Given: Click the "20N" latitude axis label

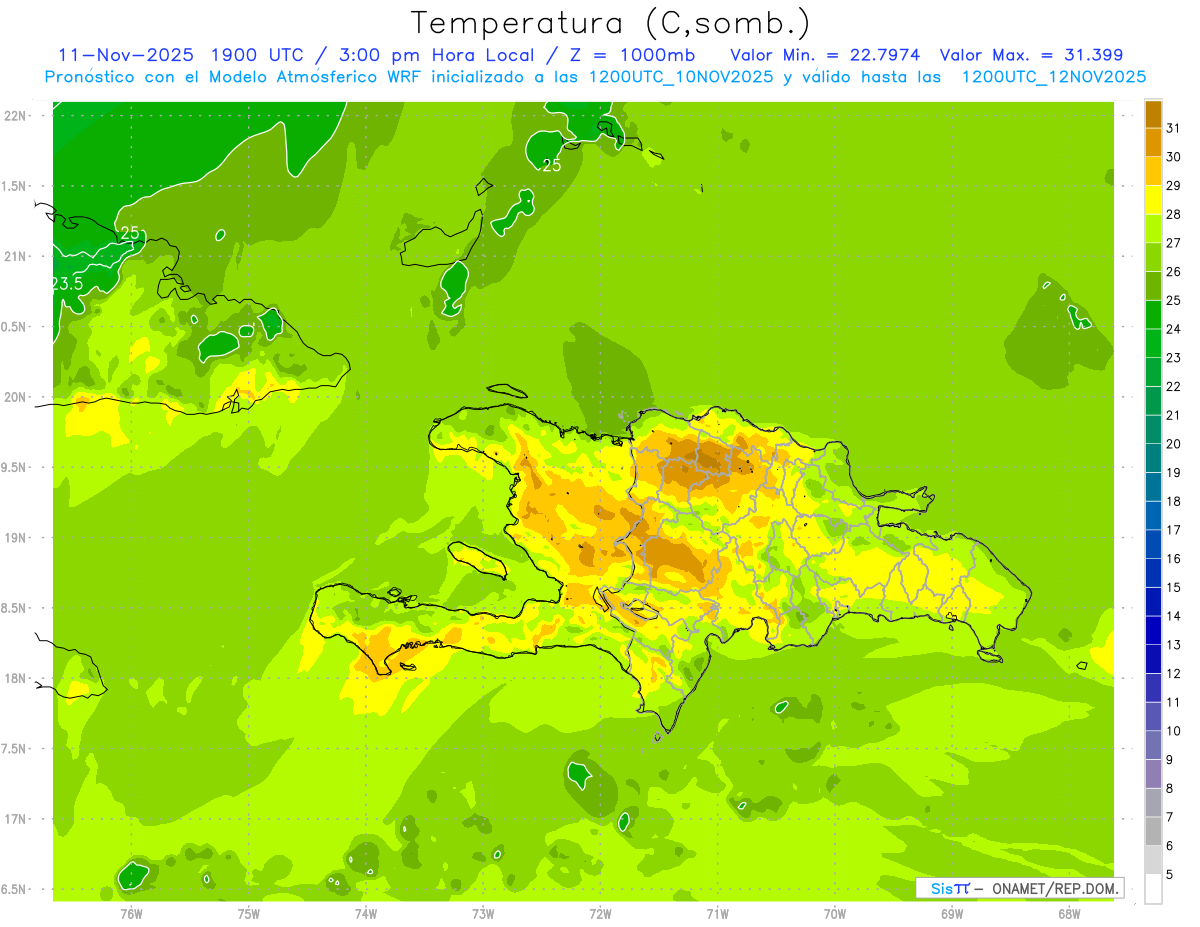Looking at the screenshot, I should [17, 397].
